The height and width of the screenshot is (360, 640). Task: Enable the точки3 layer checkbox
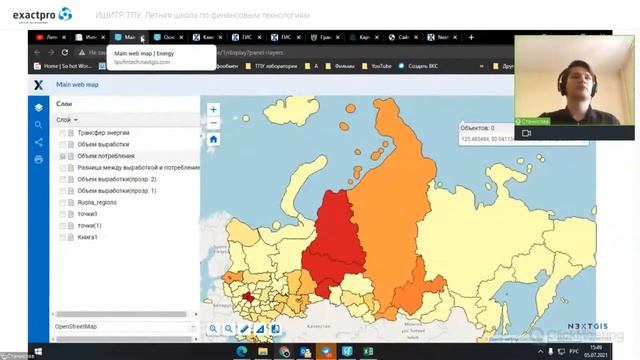pyautogui.click(x=62, y=214)
